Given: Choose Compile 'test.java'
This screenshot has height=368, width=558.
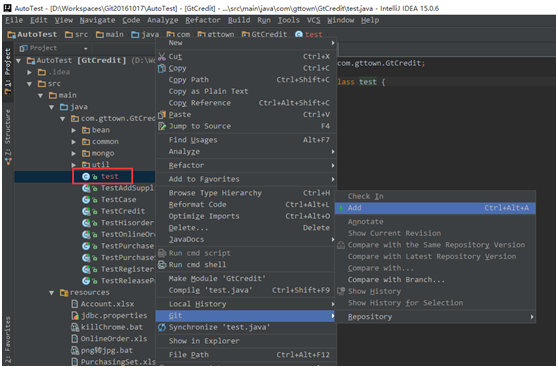Looking at the screenshot, I should pos(246,290).
